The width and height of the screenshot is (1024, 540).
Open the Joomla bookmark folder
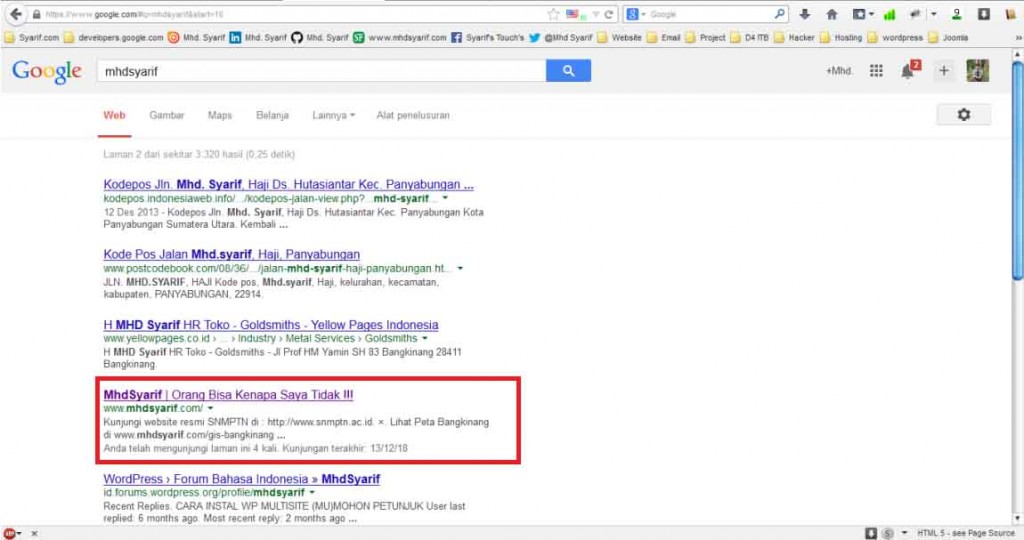pos(948,38)
